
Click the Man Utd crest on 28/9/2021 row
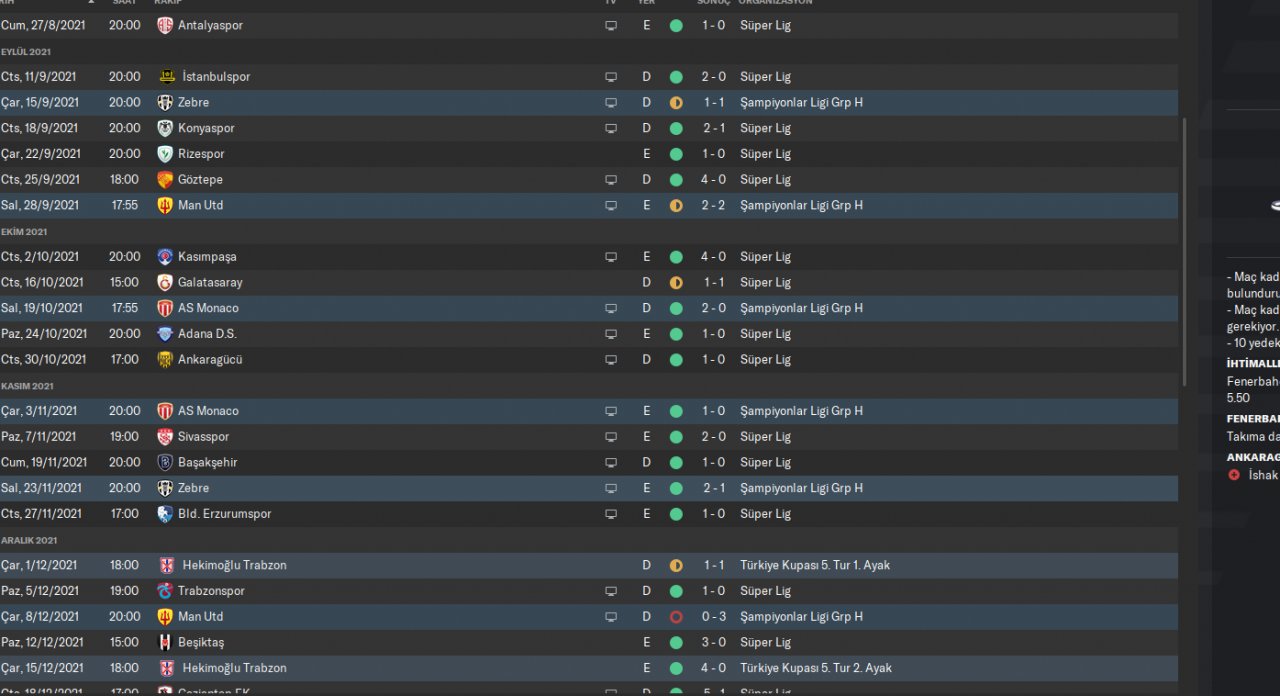[x=165, y=205]
